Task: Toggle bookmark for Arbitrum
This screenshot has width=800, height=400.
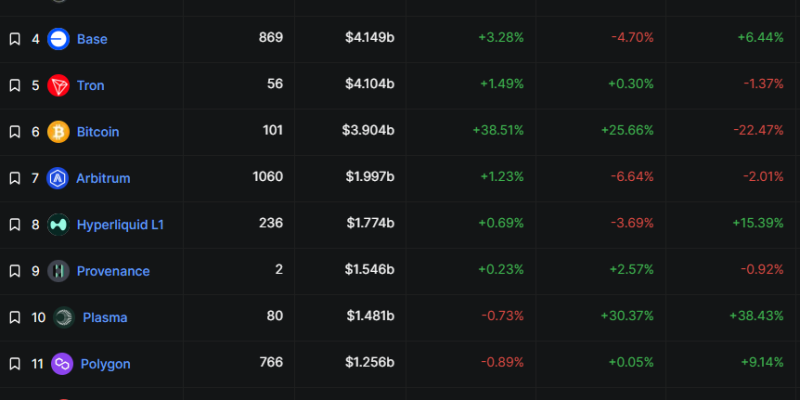Action: pos(15,178)
